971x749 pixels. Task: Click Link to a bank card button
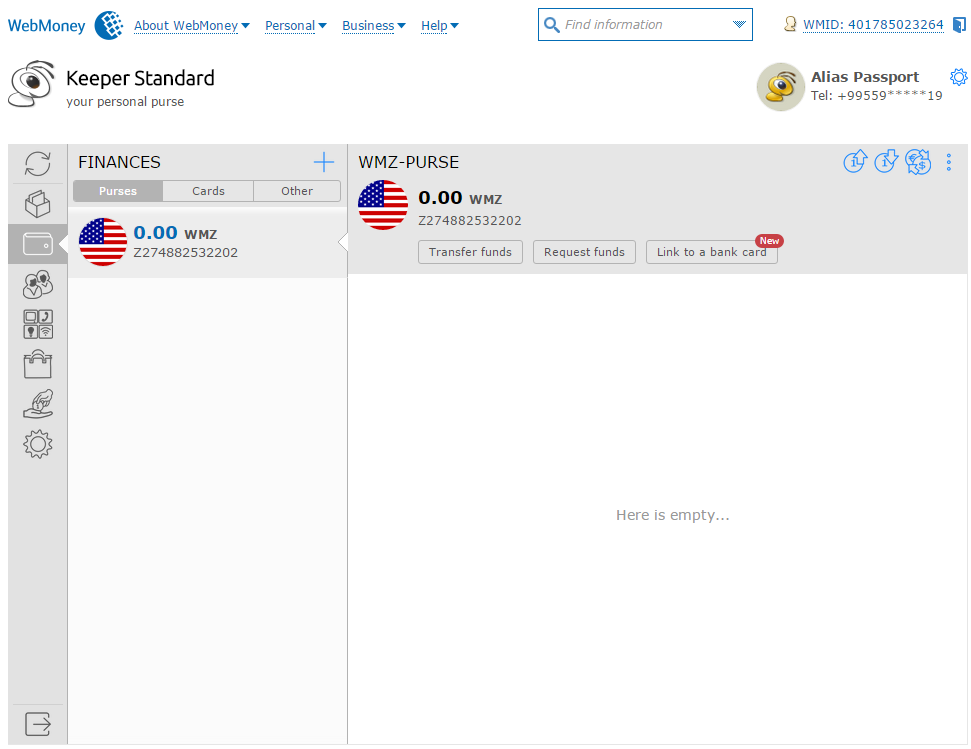712,252
